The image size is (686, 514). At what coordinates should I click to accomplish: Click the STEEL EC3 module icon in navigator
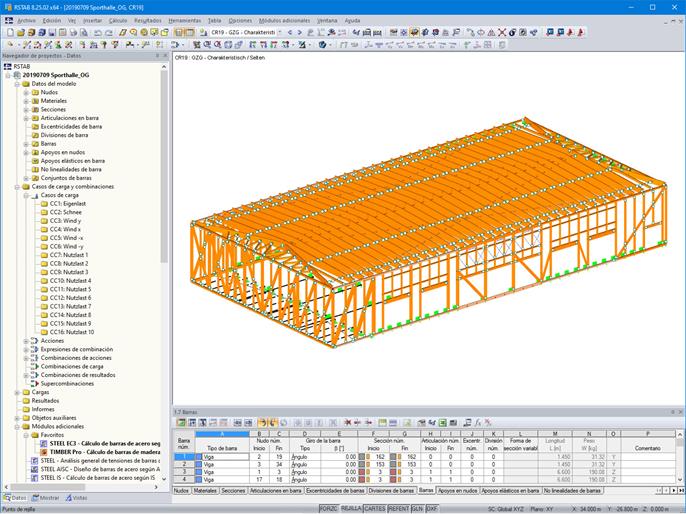point(44,444)
